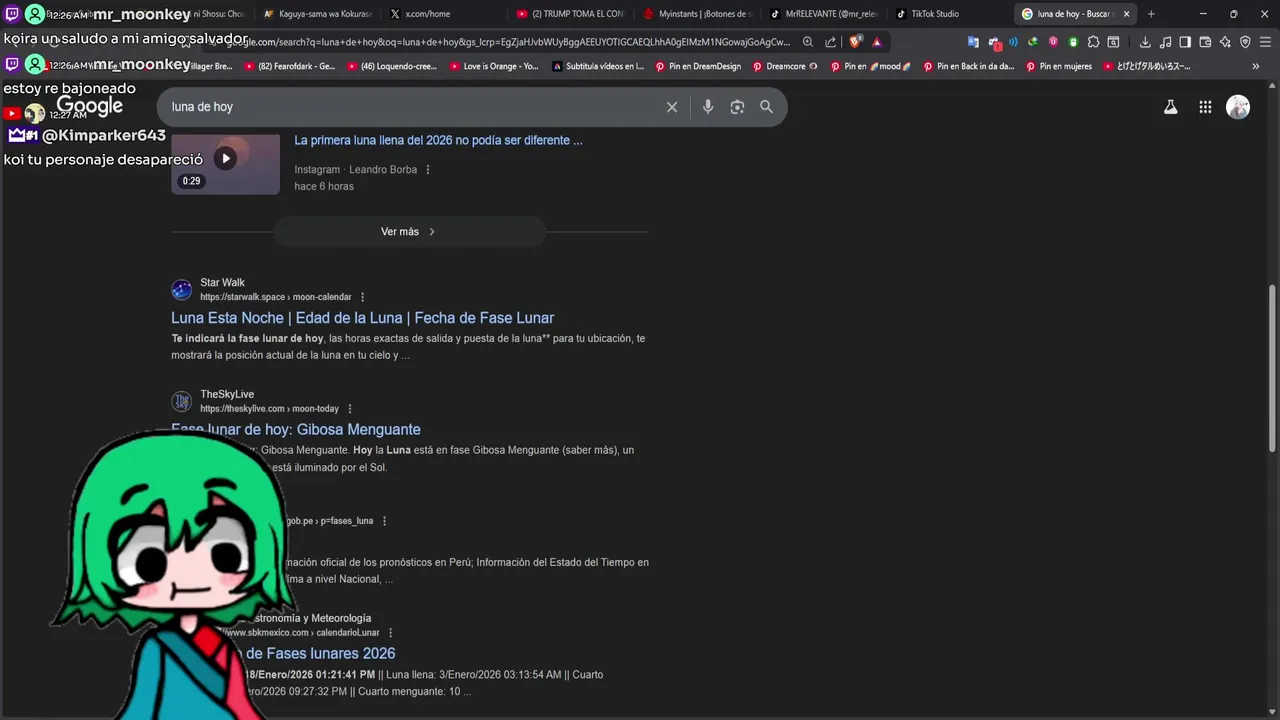1280x720 pixels.
Task: Open the Brave Rewards triangle icon
Action: [x=876, y=42]
